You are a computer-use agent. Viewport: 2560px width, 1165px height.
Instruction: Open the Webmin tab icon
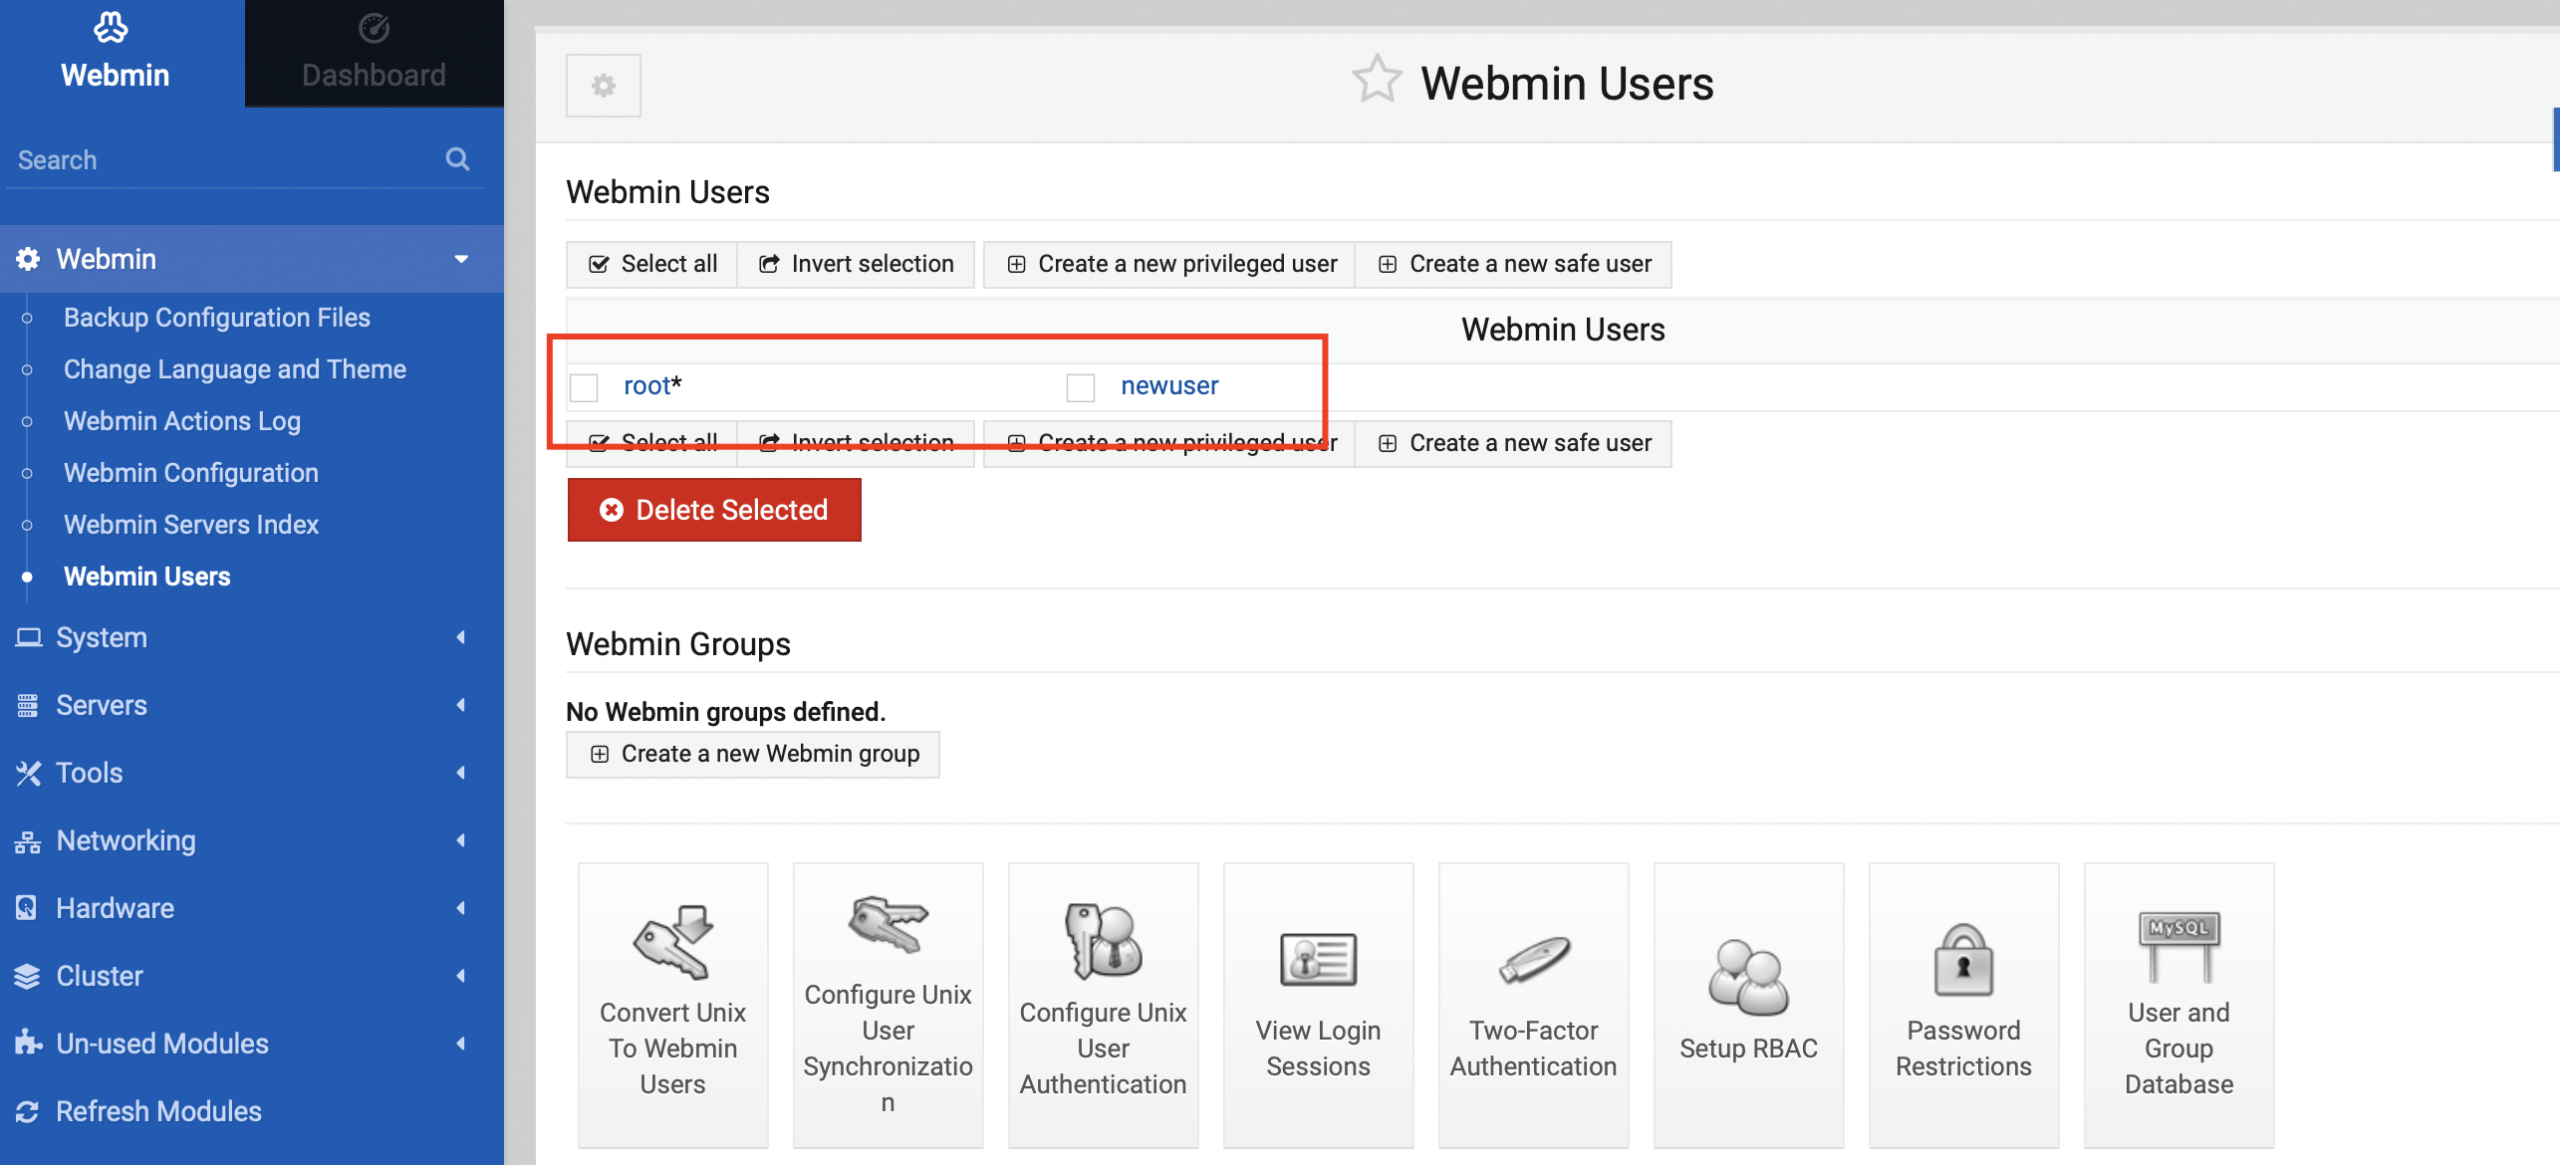point(111,27)
